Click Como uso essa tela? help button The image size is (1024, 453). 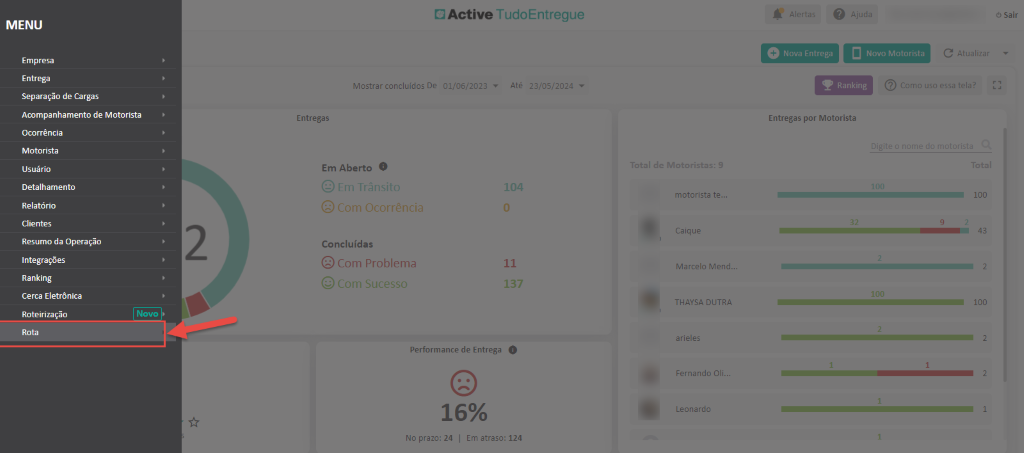click(x=931, y=85)
